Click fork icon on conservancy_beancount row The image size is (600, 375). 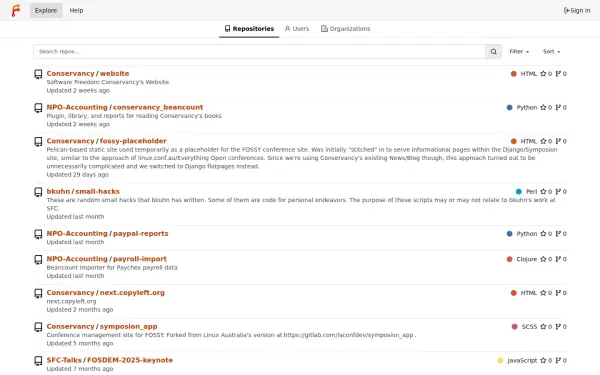(x=558, y=108)
